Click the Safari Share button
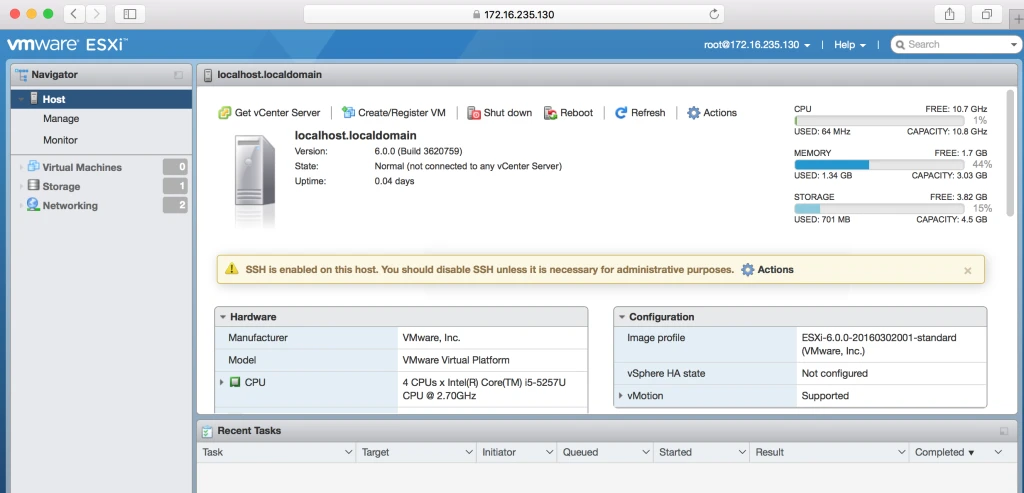 (949, 13)
